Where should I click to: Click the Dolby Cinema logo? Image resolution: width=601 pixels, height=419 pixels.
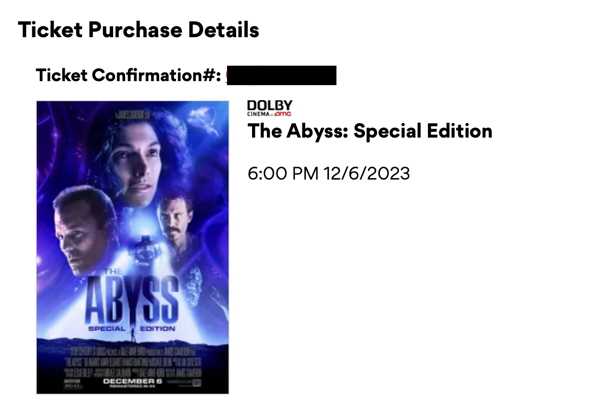point(269,108)
